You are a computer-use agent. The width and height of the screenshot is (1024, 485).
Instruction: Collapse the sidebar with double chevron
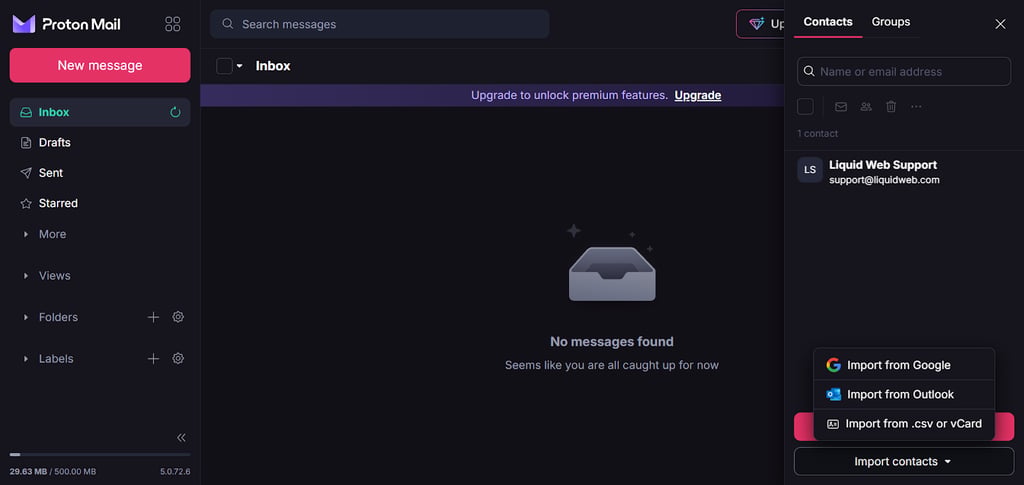(x=182, y=437)
